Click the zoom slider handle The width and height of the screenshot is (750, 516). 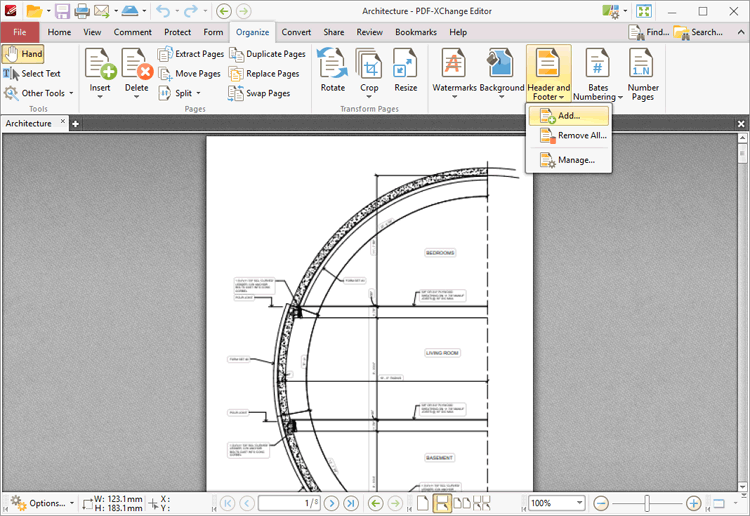[647, 503]
